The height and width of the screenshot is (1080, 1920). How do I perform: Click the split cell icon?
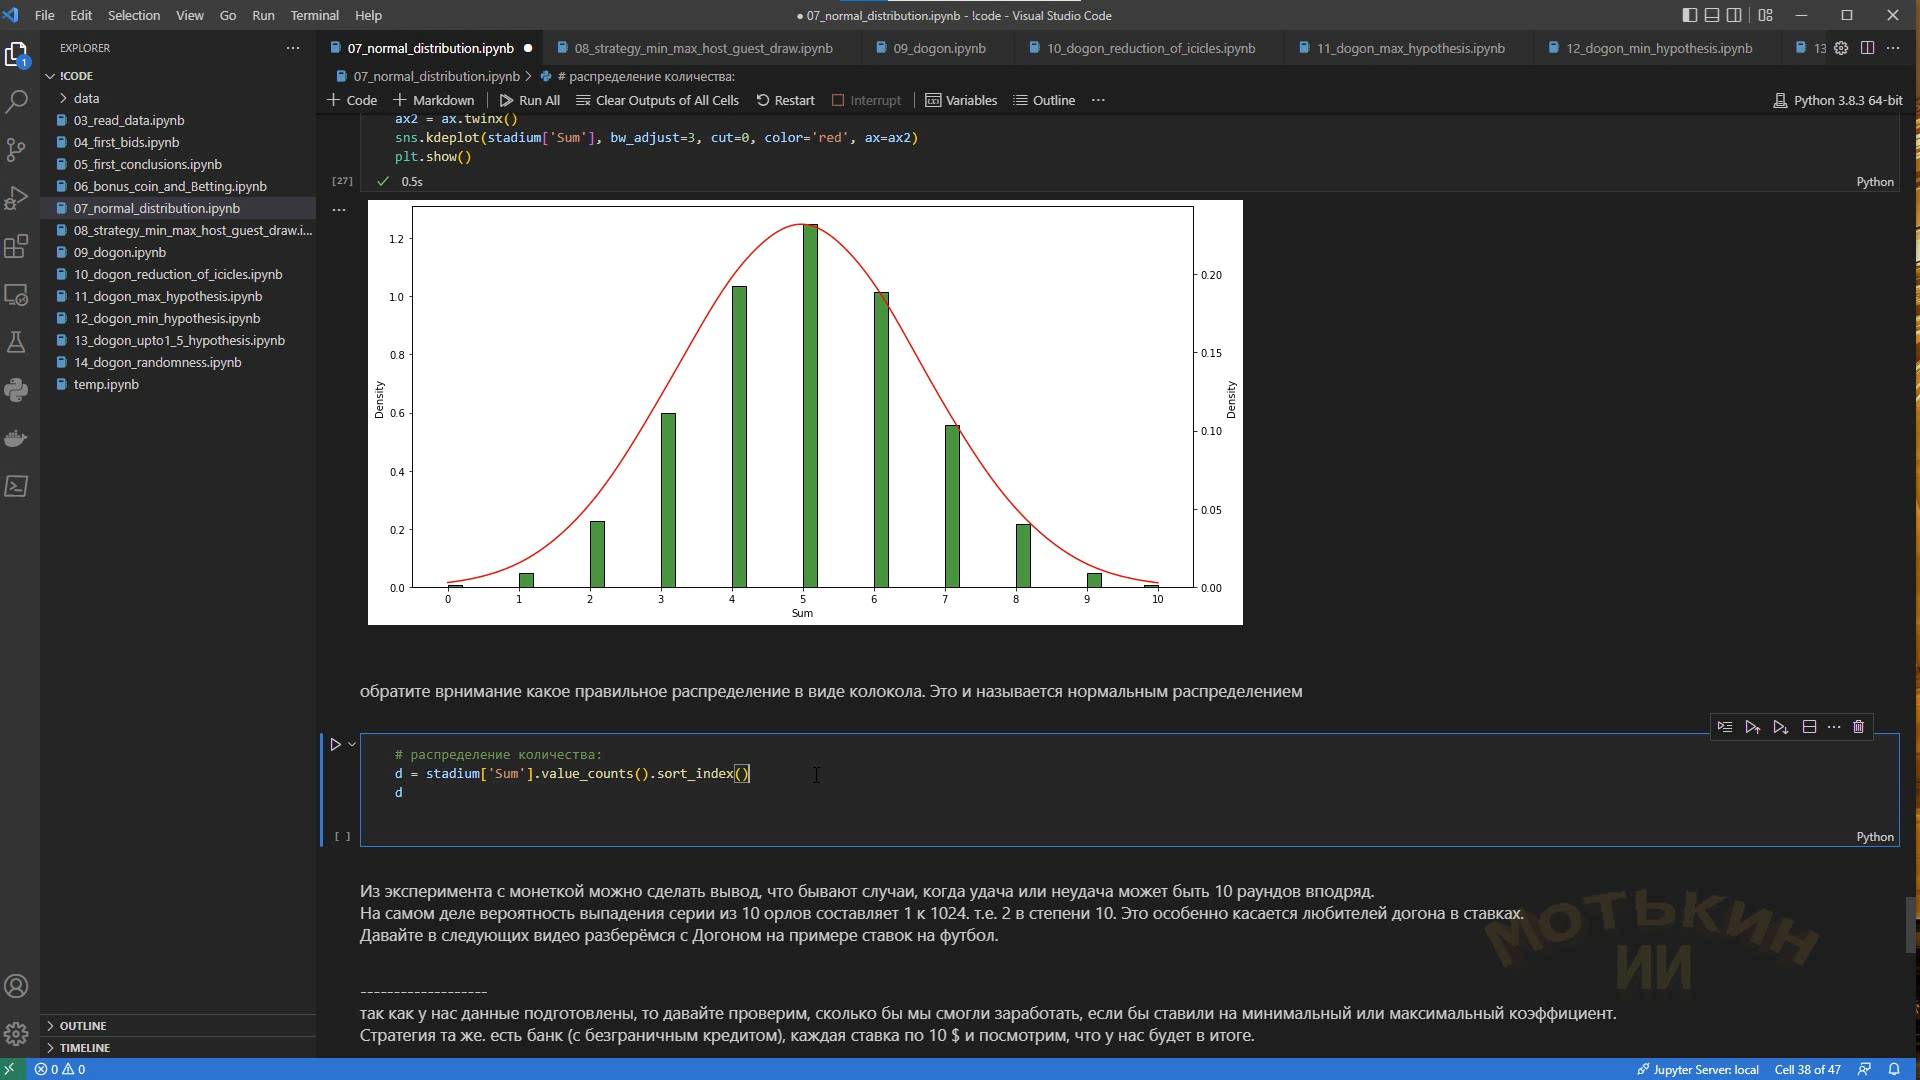tap(1809, 727)
